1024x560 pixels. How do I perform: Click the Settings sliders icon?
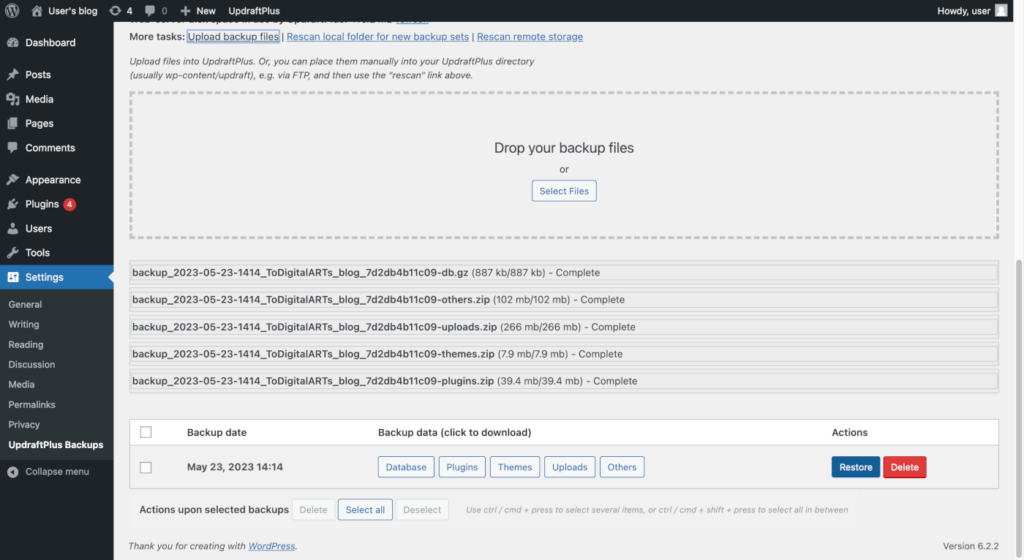(12, 277)
